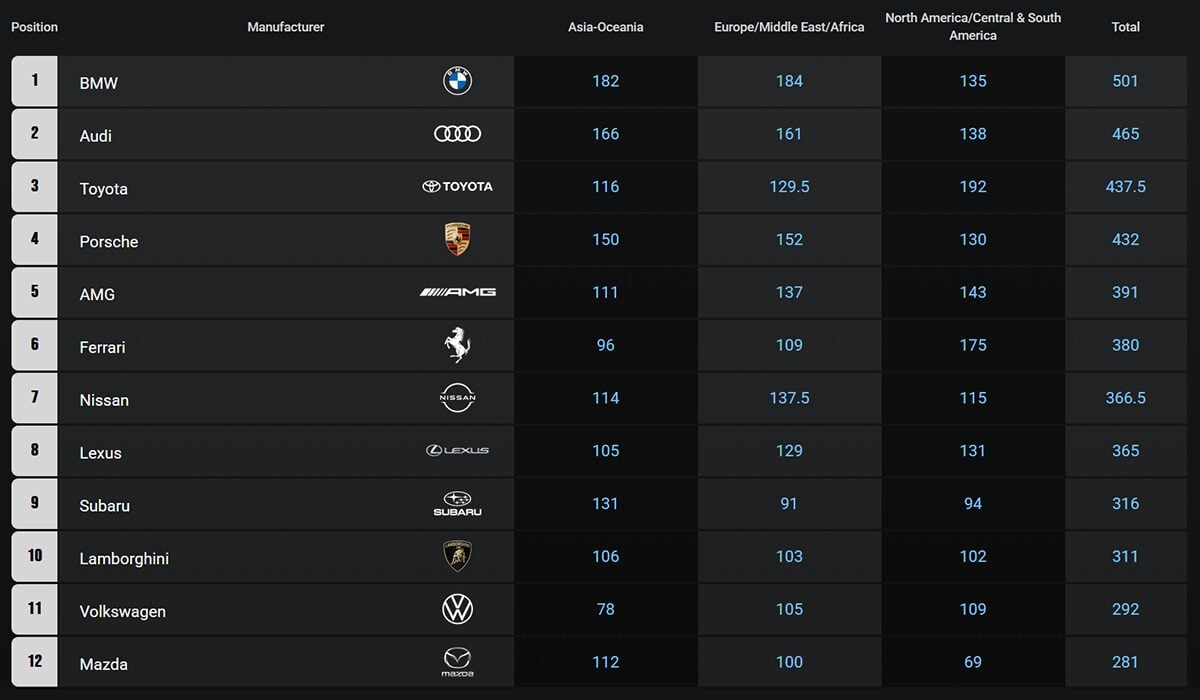
Task: Click the Audi four rings logo
Action: click(457, 134)
